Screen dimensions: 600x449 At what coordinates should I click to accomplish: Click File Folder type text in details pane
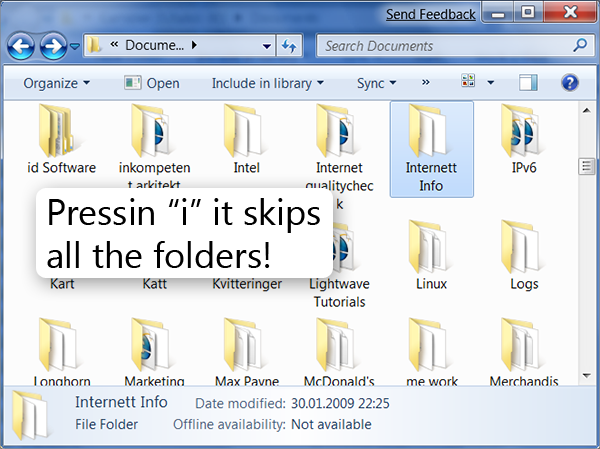(x=106, y=425)
